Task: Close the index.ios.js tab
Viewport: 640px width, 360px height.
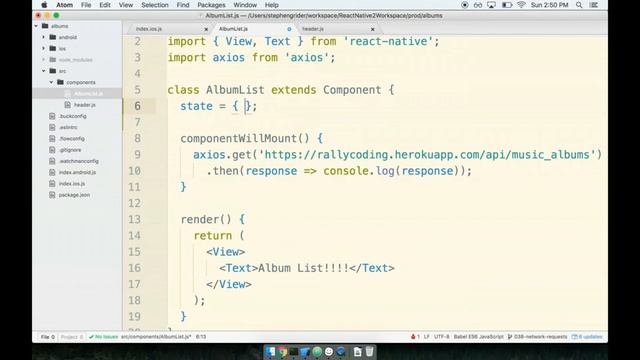Action: tap(206, 29)
